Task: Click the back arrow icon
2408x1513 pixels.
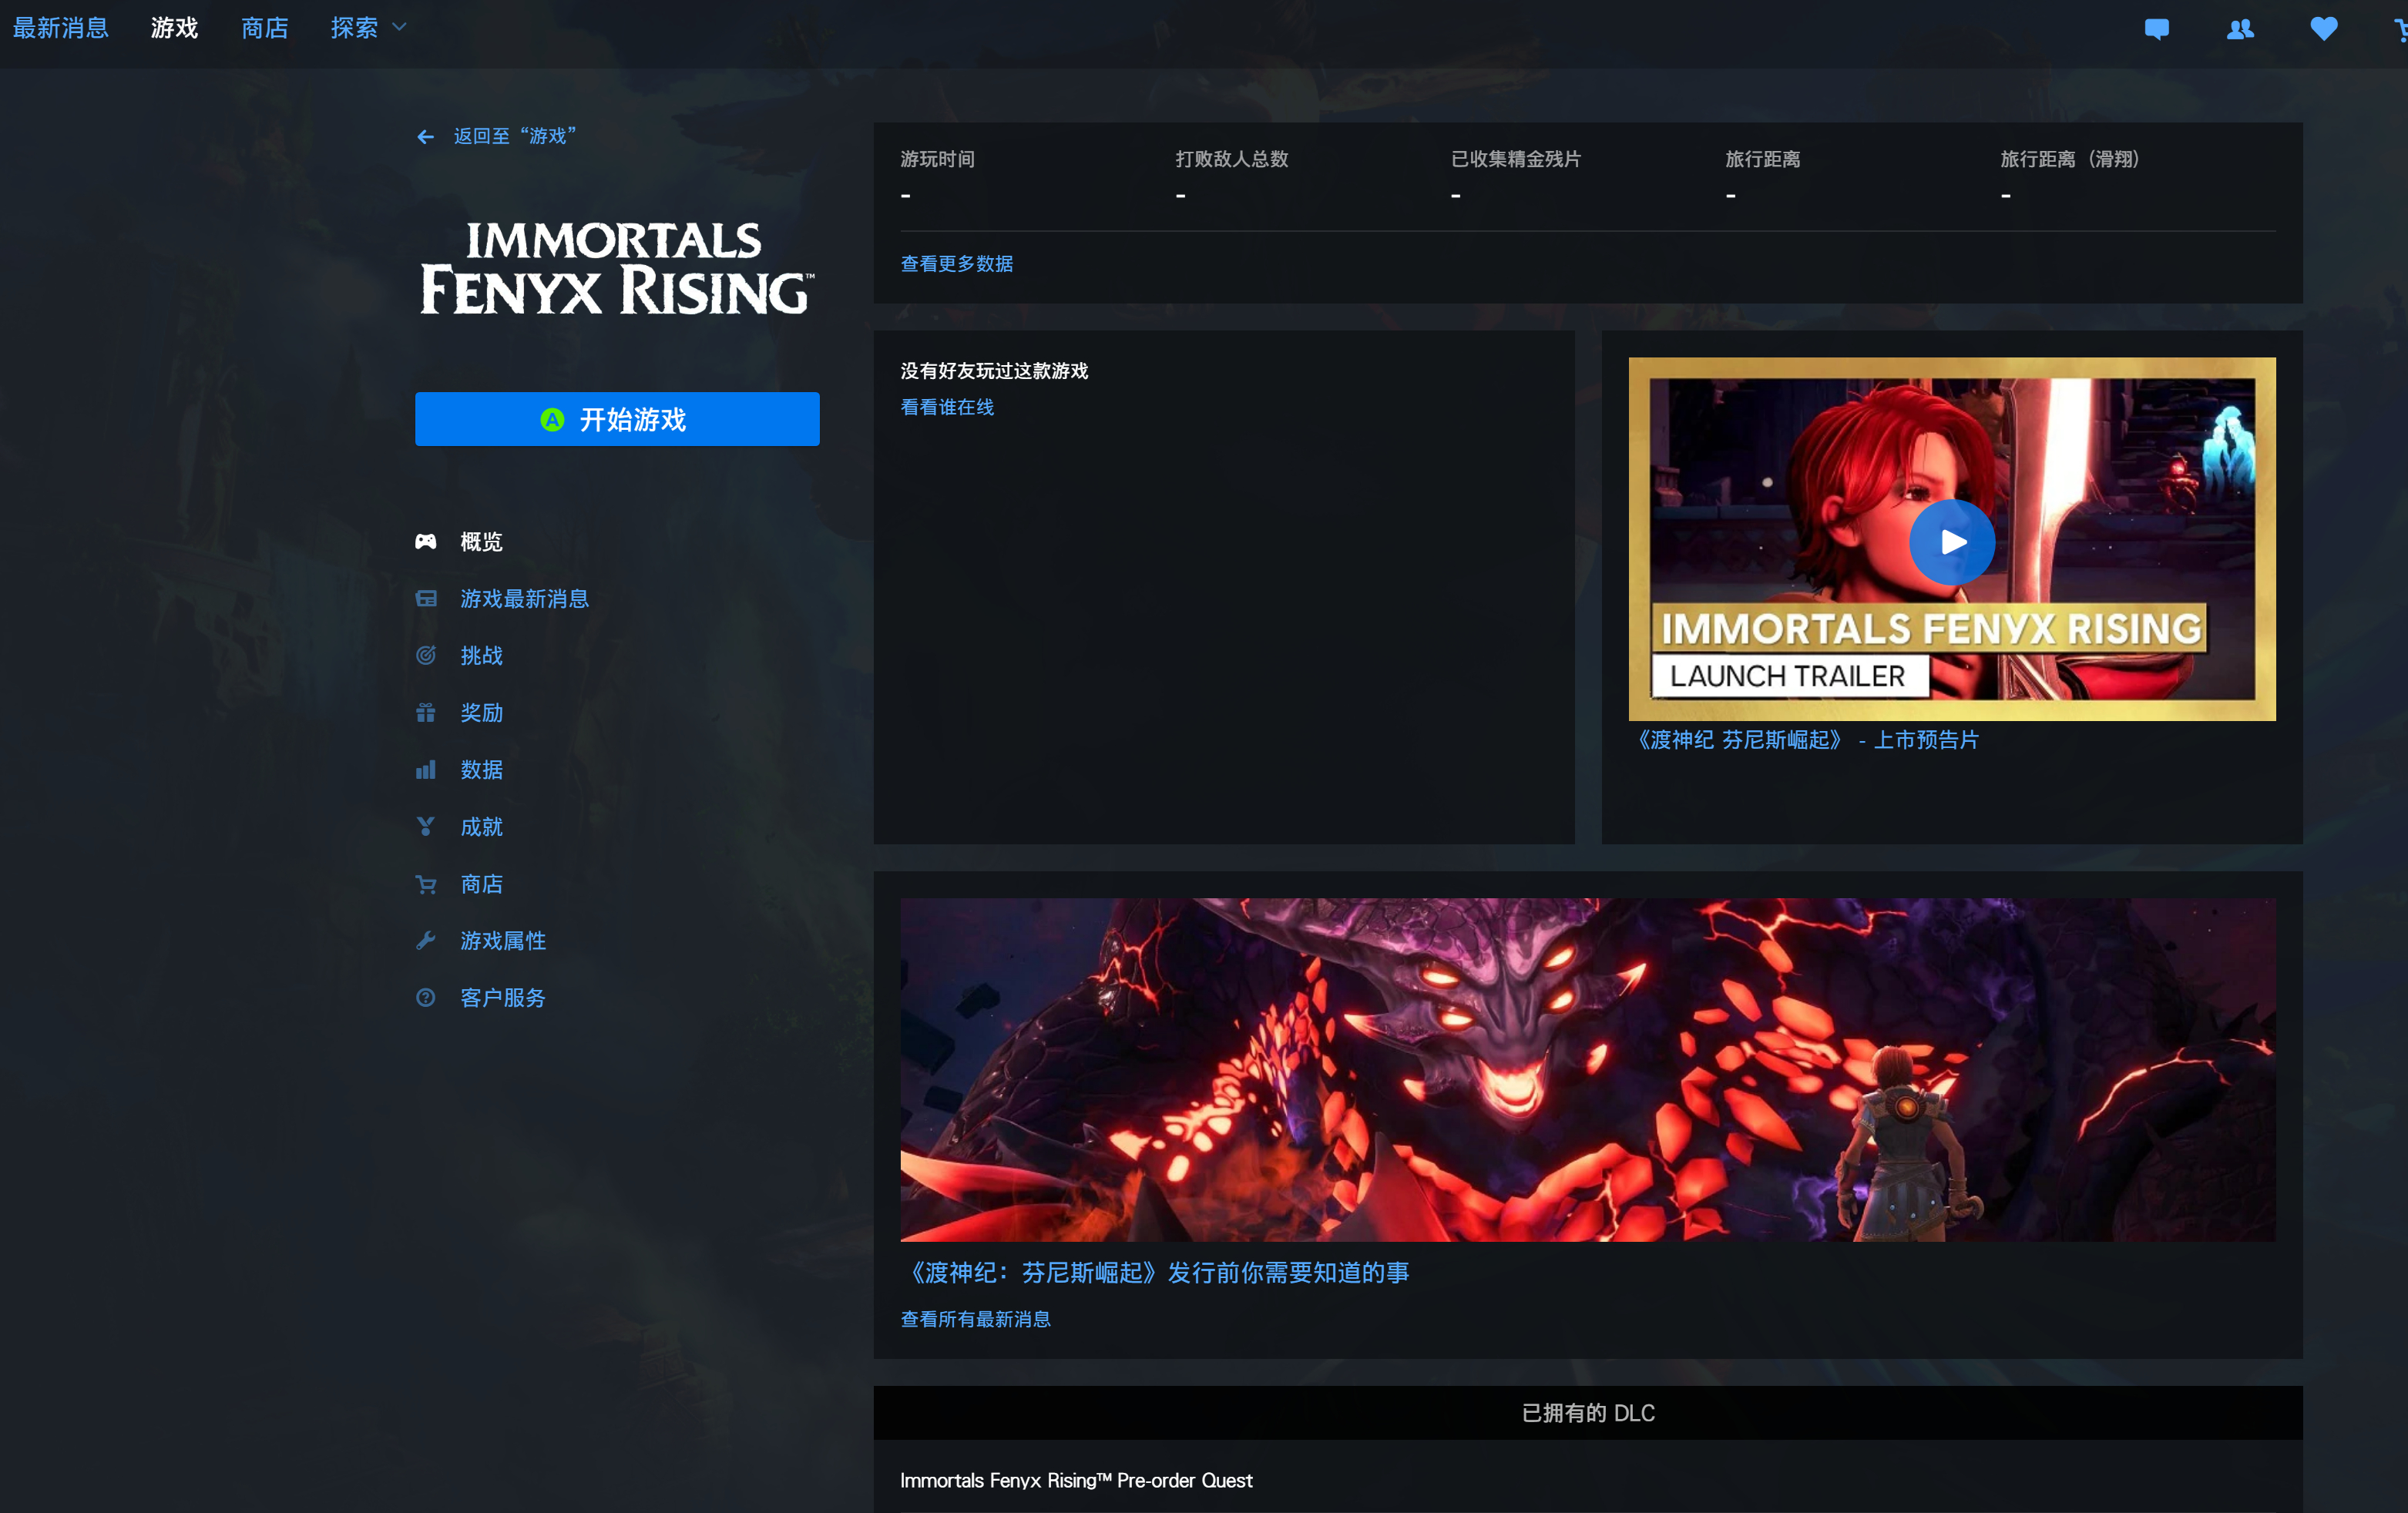Action: (x=425, y=137)
